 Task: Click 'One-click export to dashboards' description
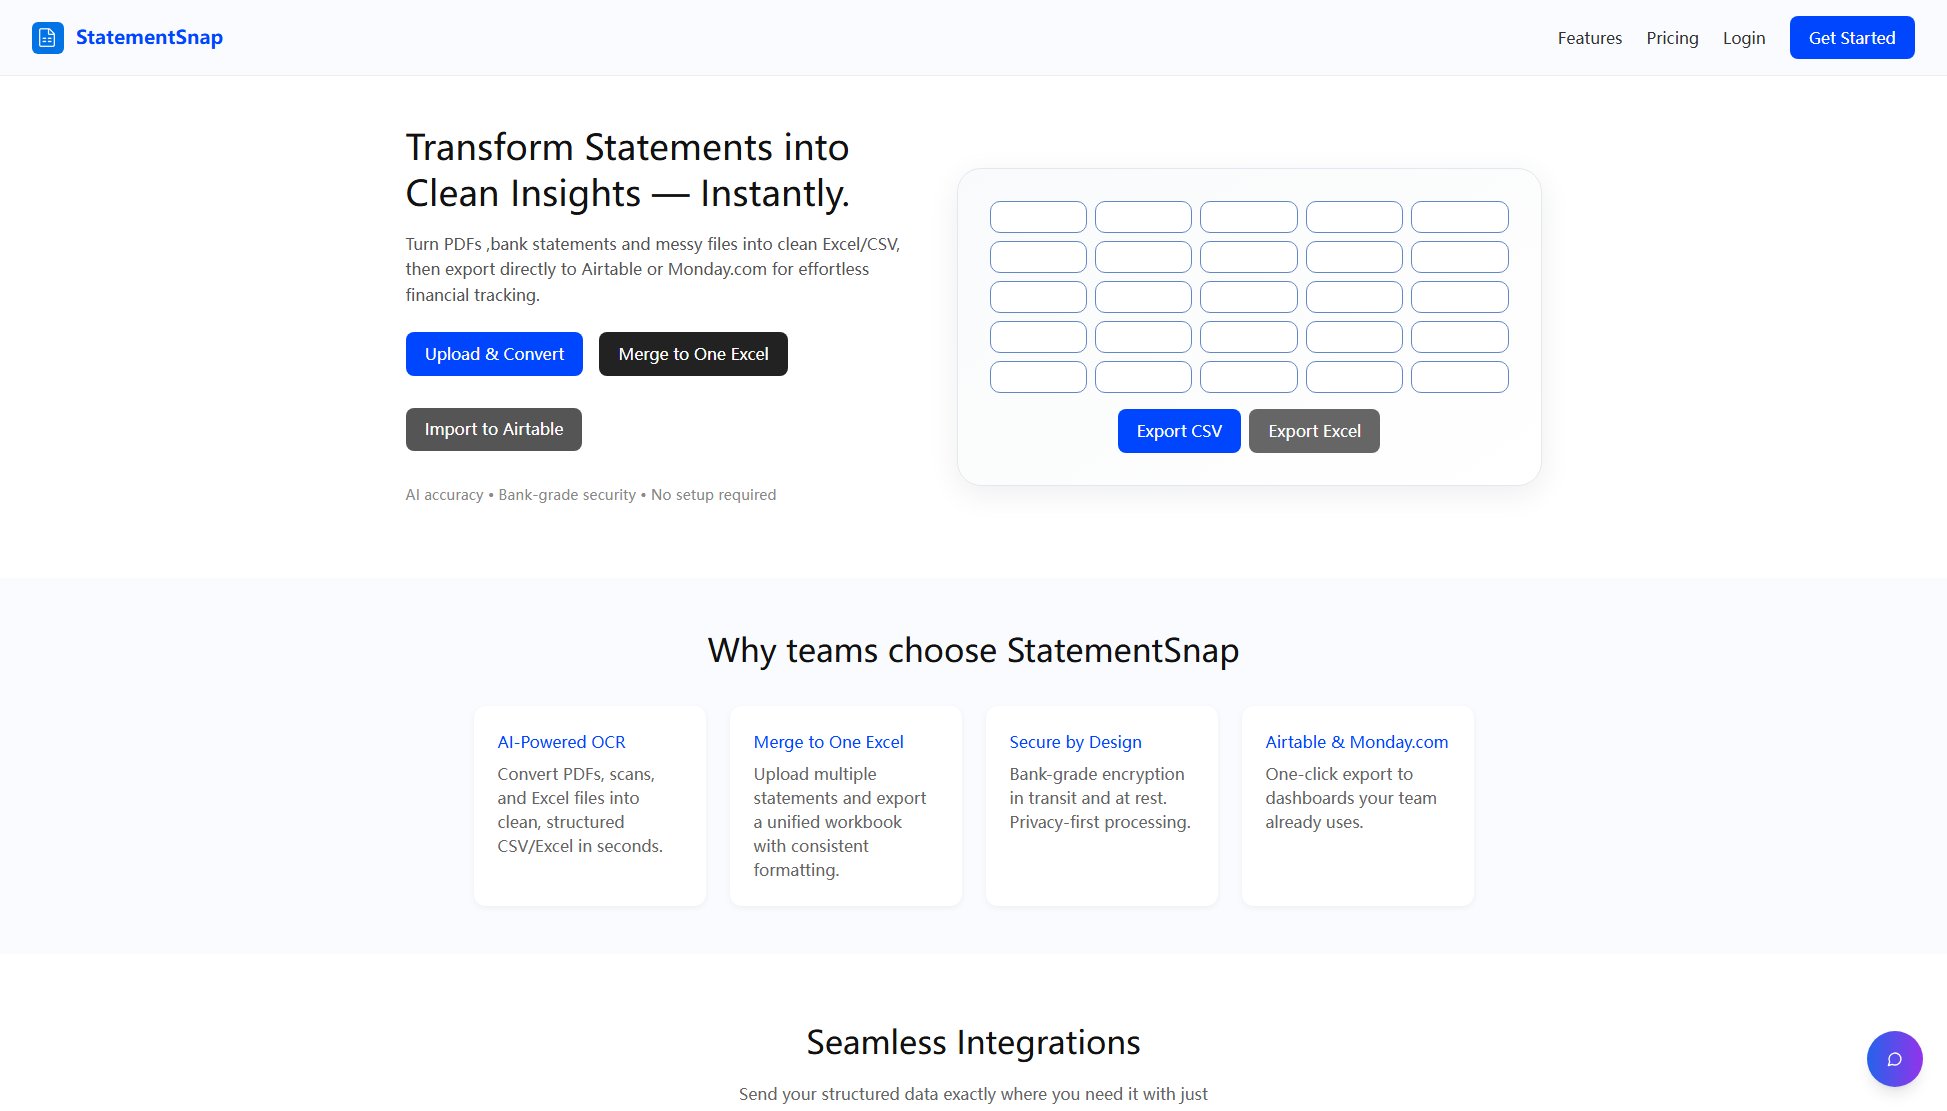pyautogui.click(x=1351, y=798)
